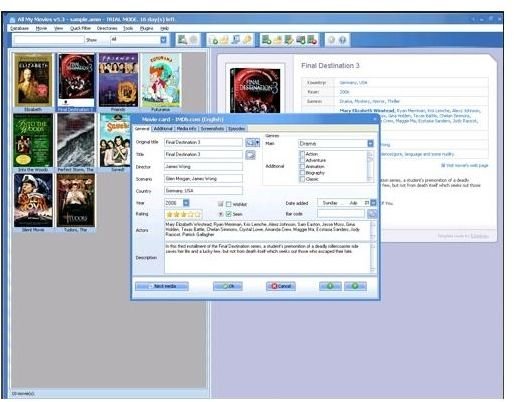Open the Database menu
The width and height of the screenshot is (514, 402).
(19, 28)
